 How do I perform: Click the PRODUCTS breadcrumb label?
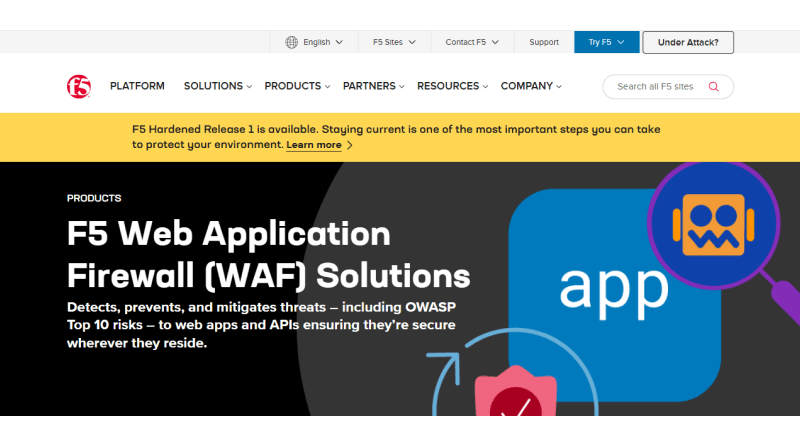[94, 198]
